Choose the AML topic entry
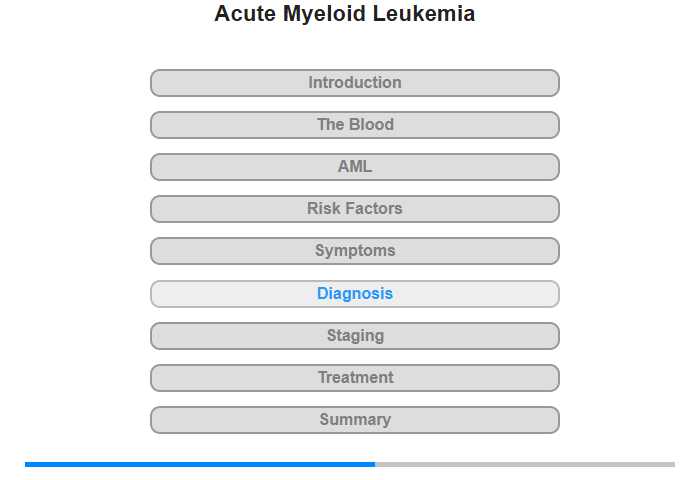This screenshot has height=480, width=700. coord(355,167)
